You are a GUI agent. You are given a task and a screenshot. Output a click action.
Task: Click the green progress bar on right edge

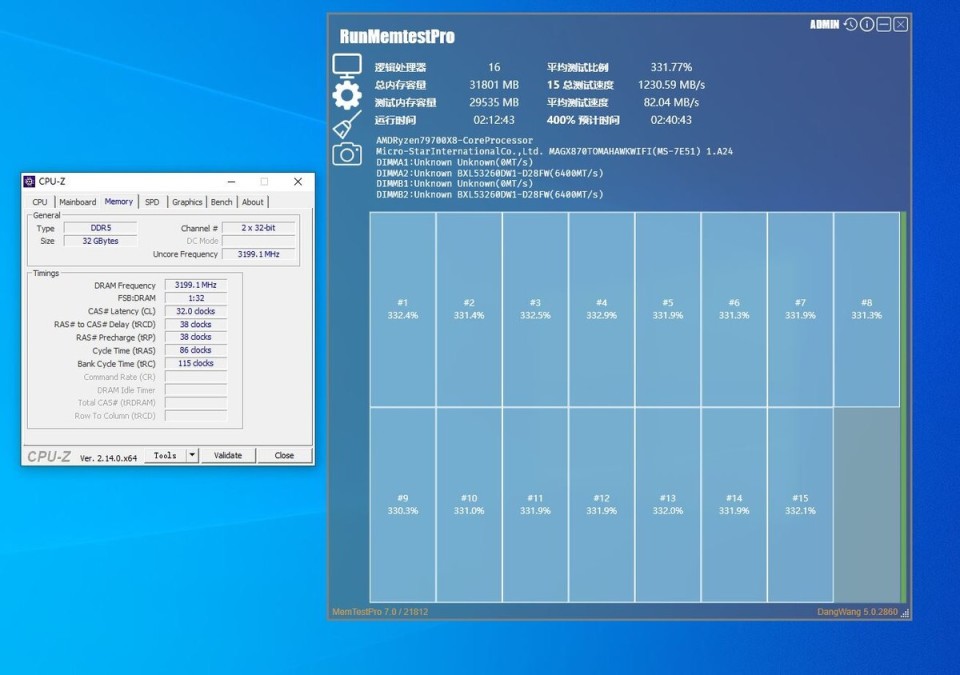903,406
